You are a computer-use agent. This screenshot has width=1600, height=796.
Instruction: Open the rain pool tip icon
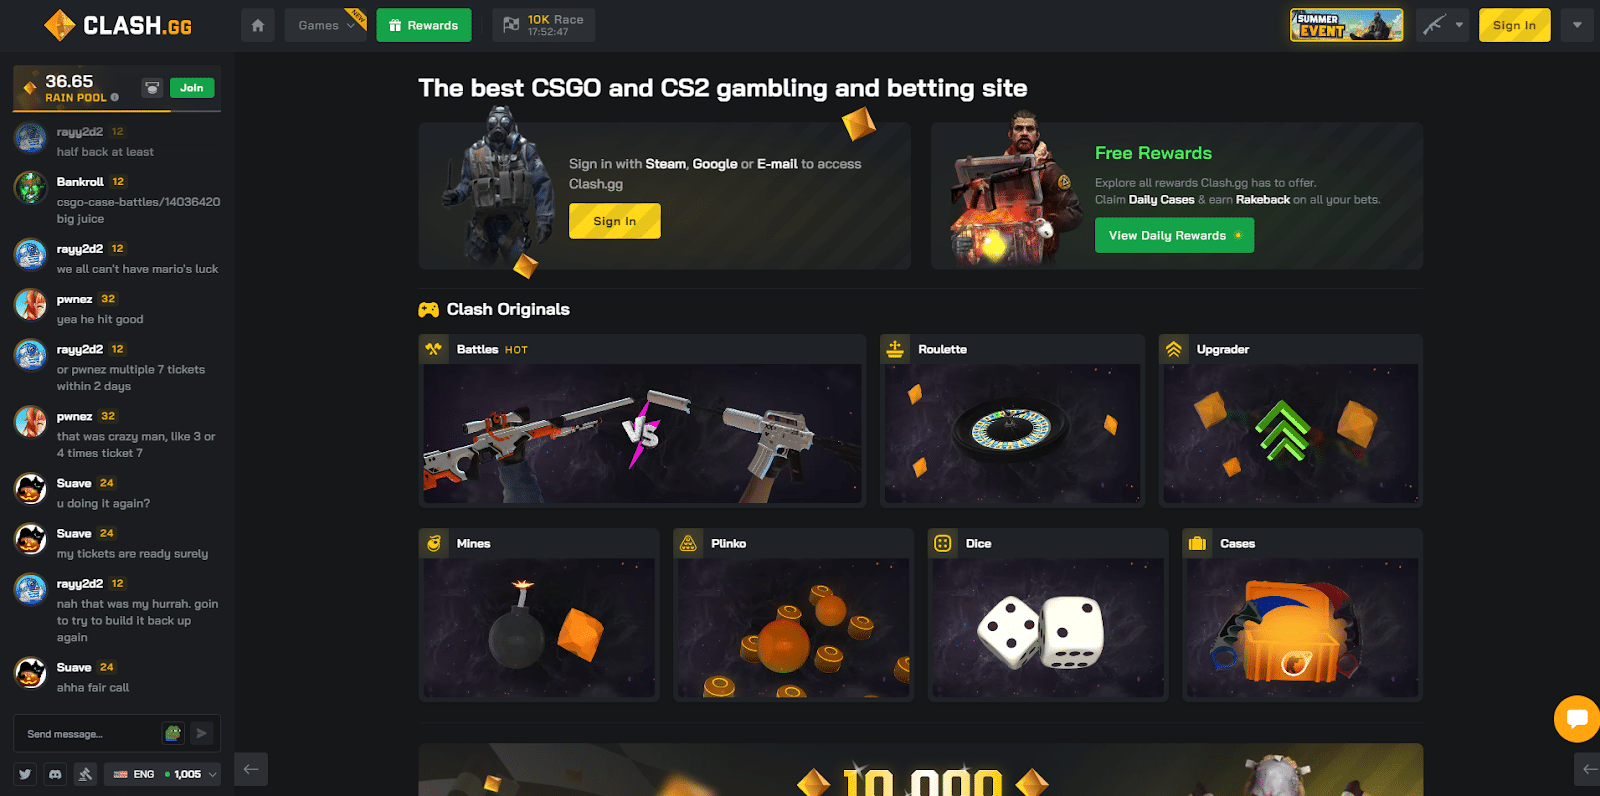point(152,88)
